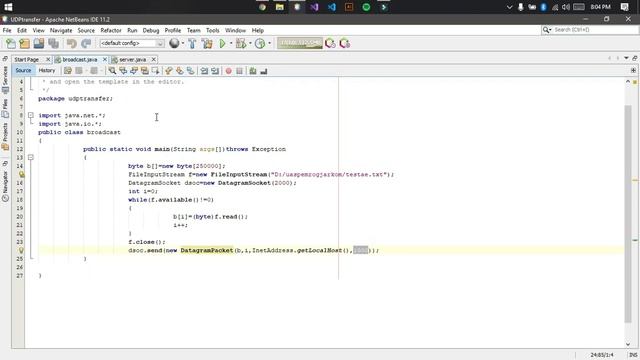Open the Edit menu

[22, 30]
